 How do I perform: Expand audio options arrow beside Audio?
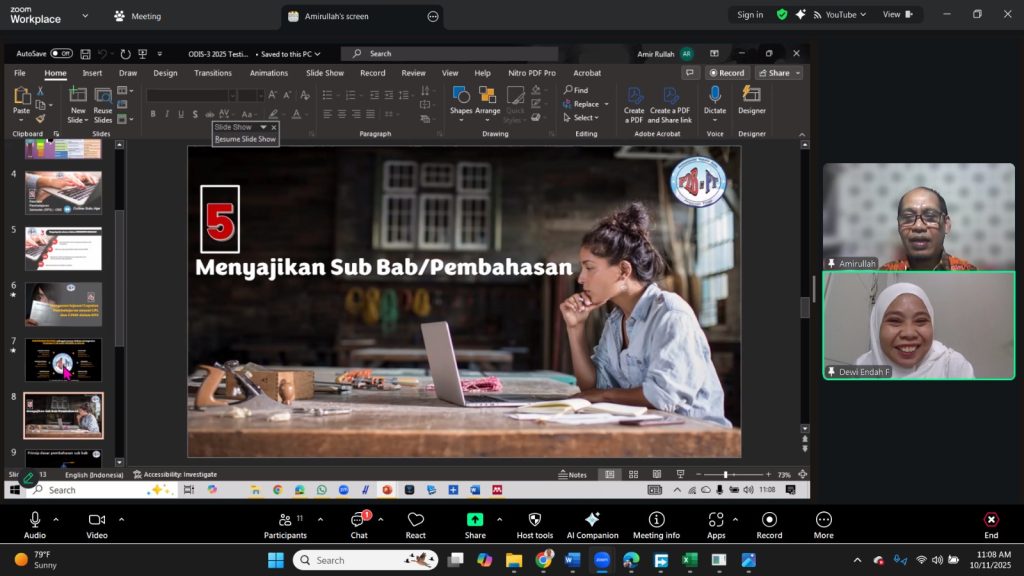point(56,519)
